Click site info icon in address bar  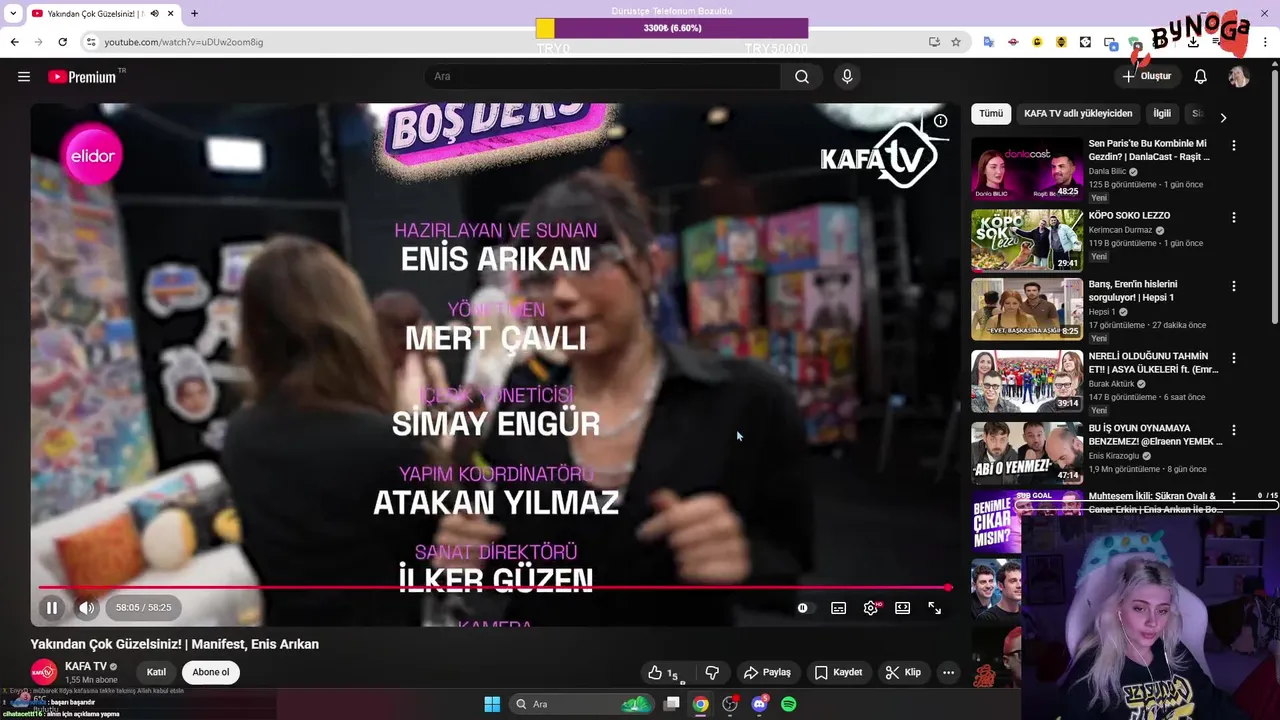coord(90,42)
